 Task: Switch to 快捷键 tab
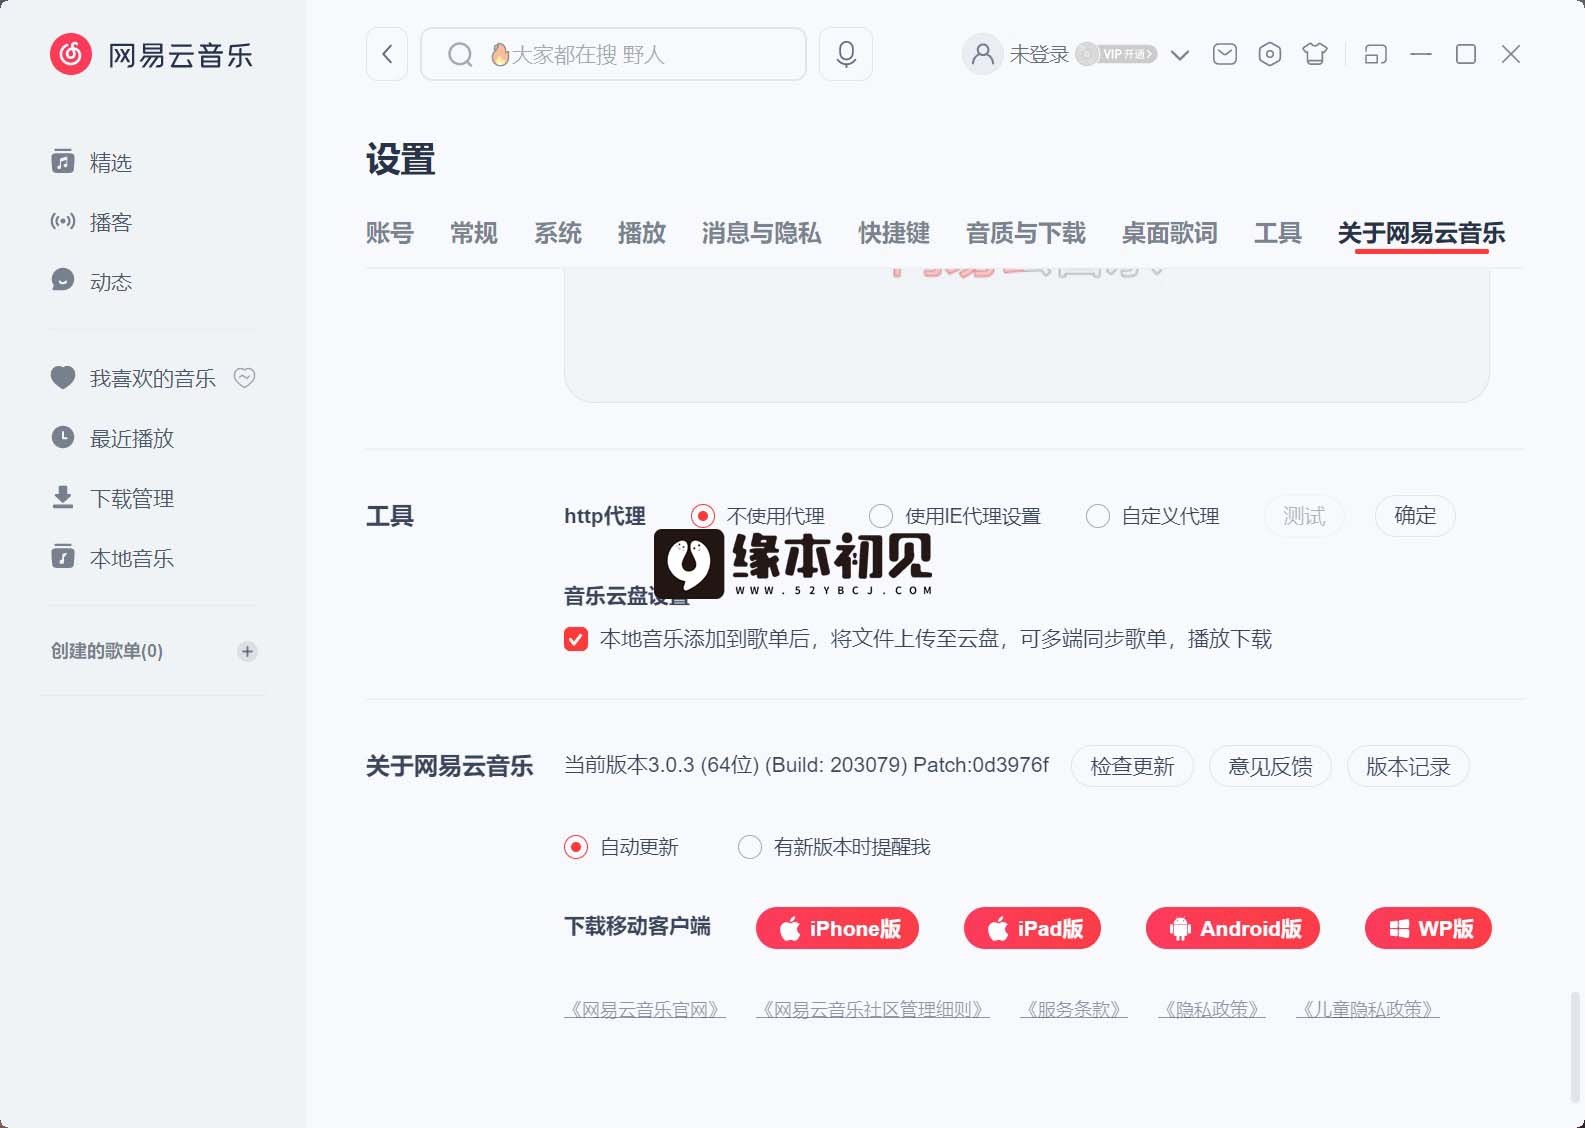click(x=894, y=233)
